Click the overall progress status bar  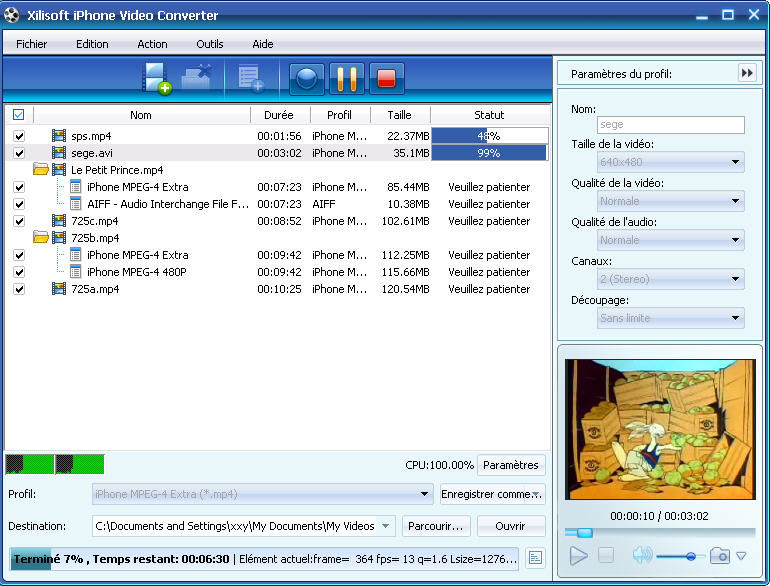tap(264, 559)
